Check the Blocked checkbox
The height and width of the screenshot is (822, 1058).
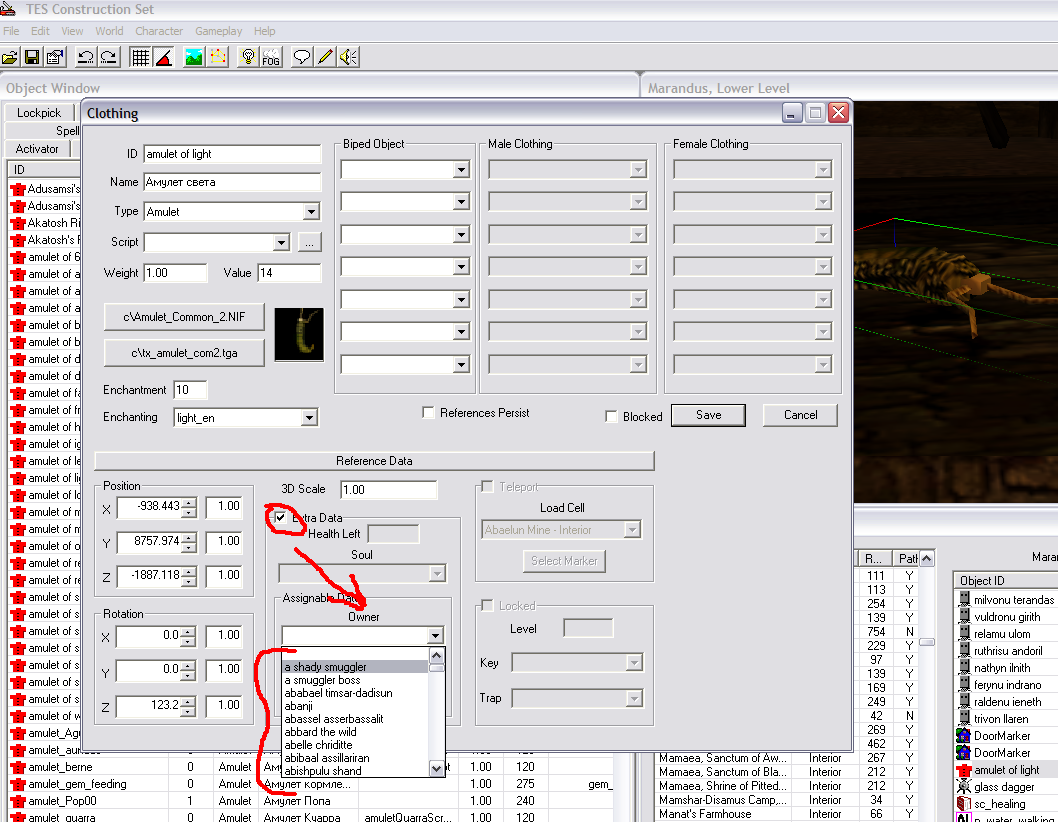tap(611, 417)
